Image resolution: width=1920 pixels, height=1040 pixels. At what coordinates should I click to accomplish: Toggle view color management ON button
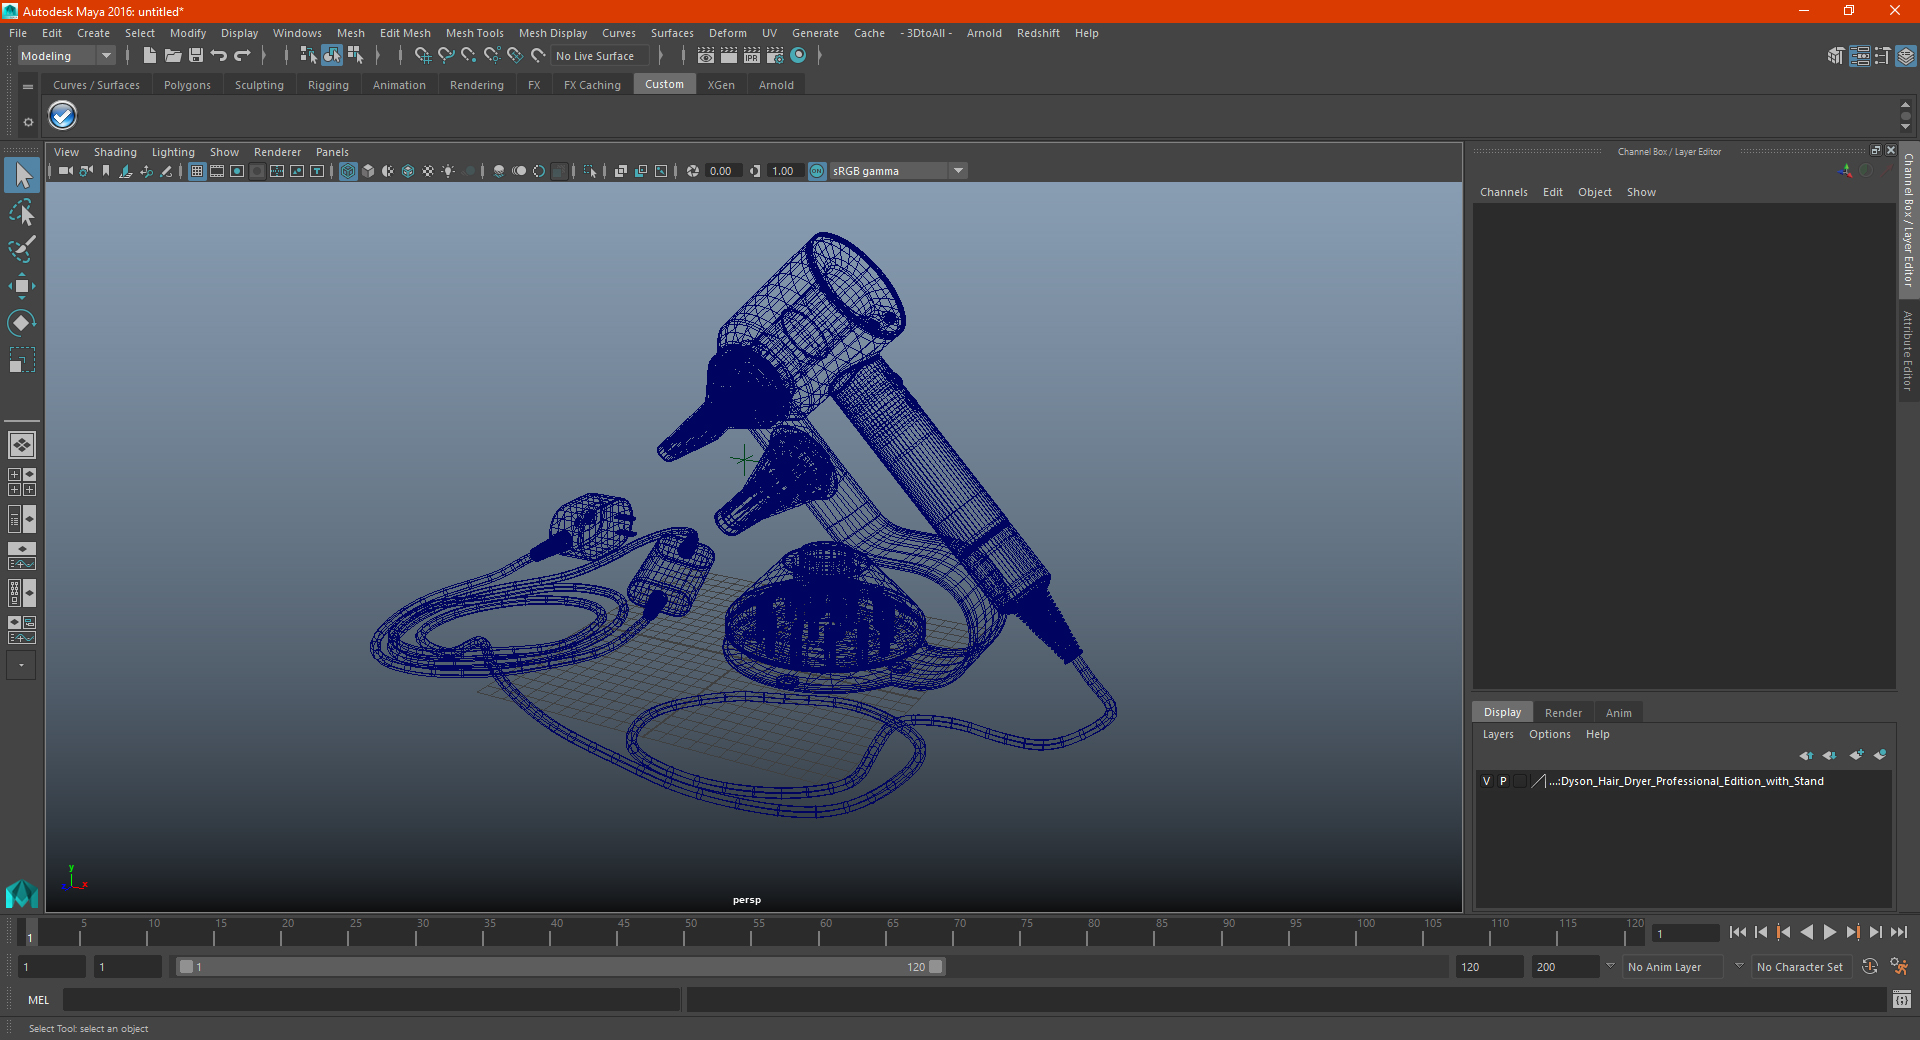pyautogui.click(x=817, y=171)
